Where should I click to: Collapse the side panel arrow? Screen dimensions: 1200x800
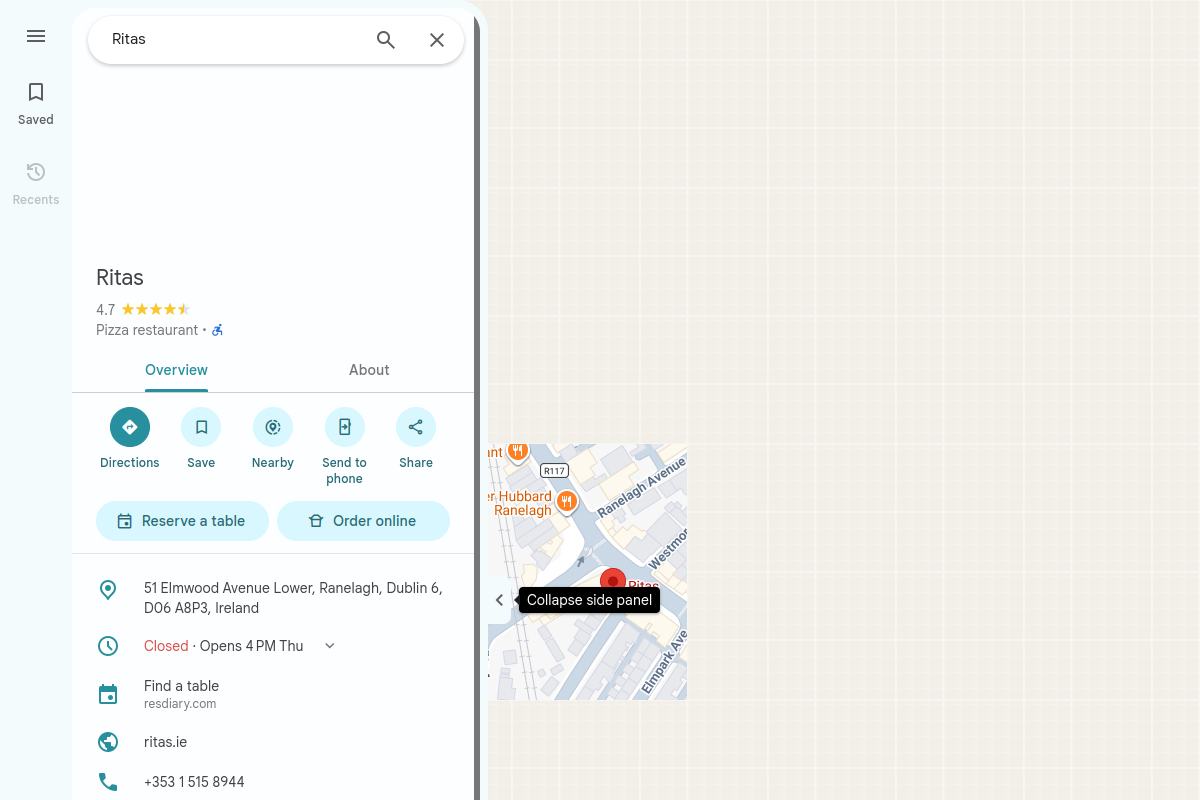click(x=500, y=600)
